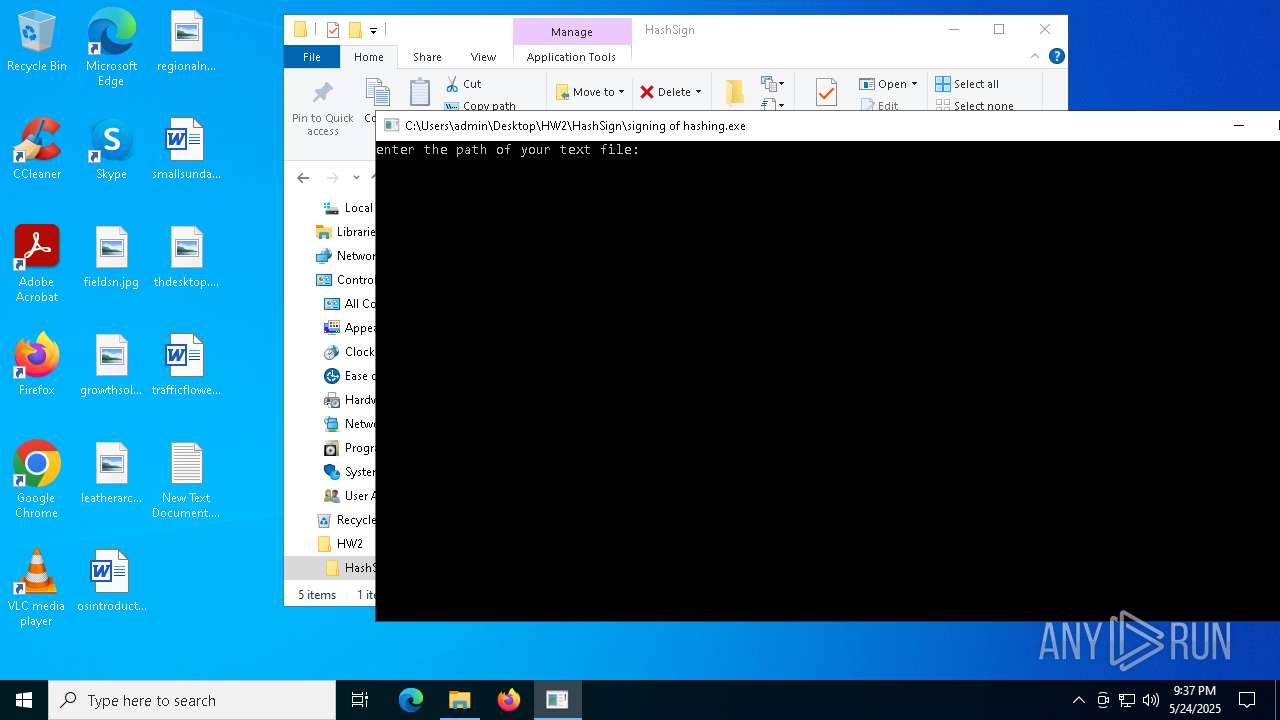Collapse the Explorer ribbon chevron

click(1035, 57)
